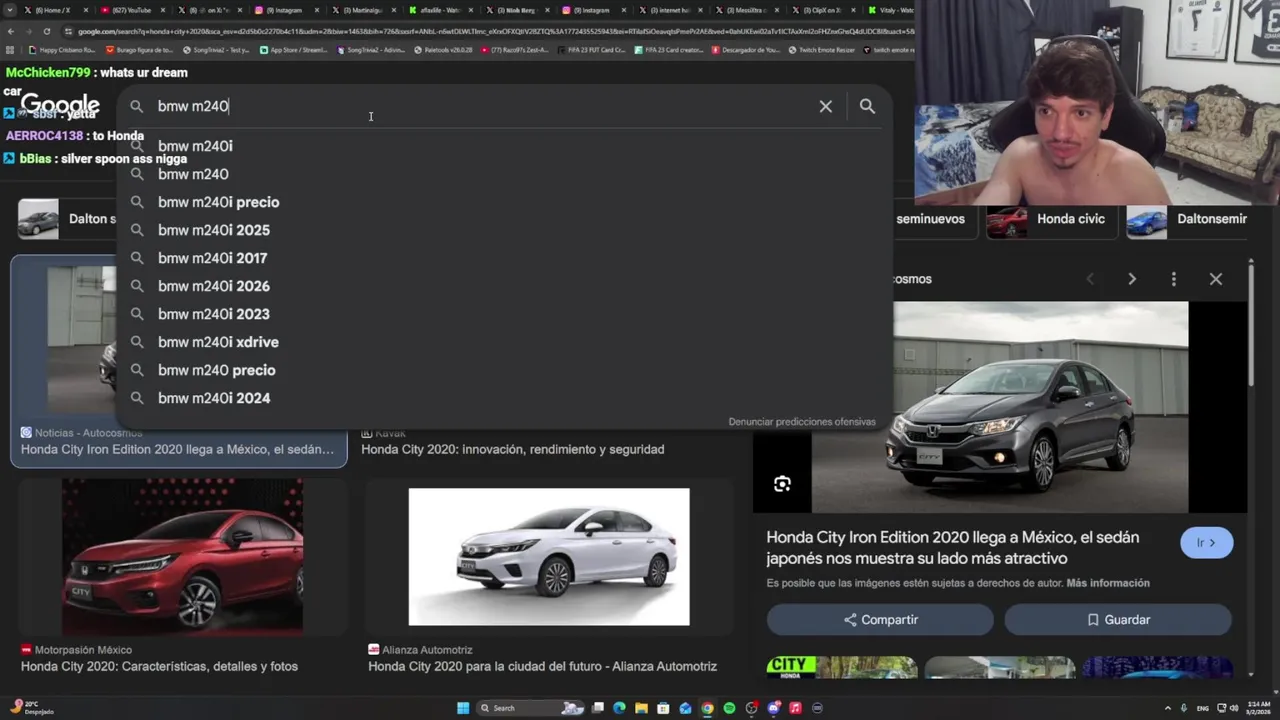The image size is (1280, 720).
Task: Reload the page in the browser
Action: [x=47, y=31]
